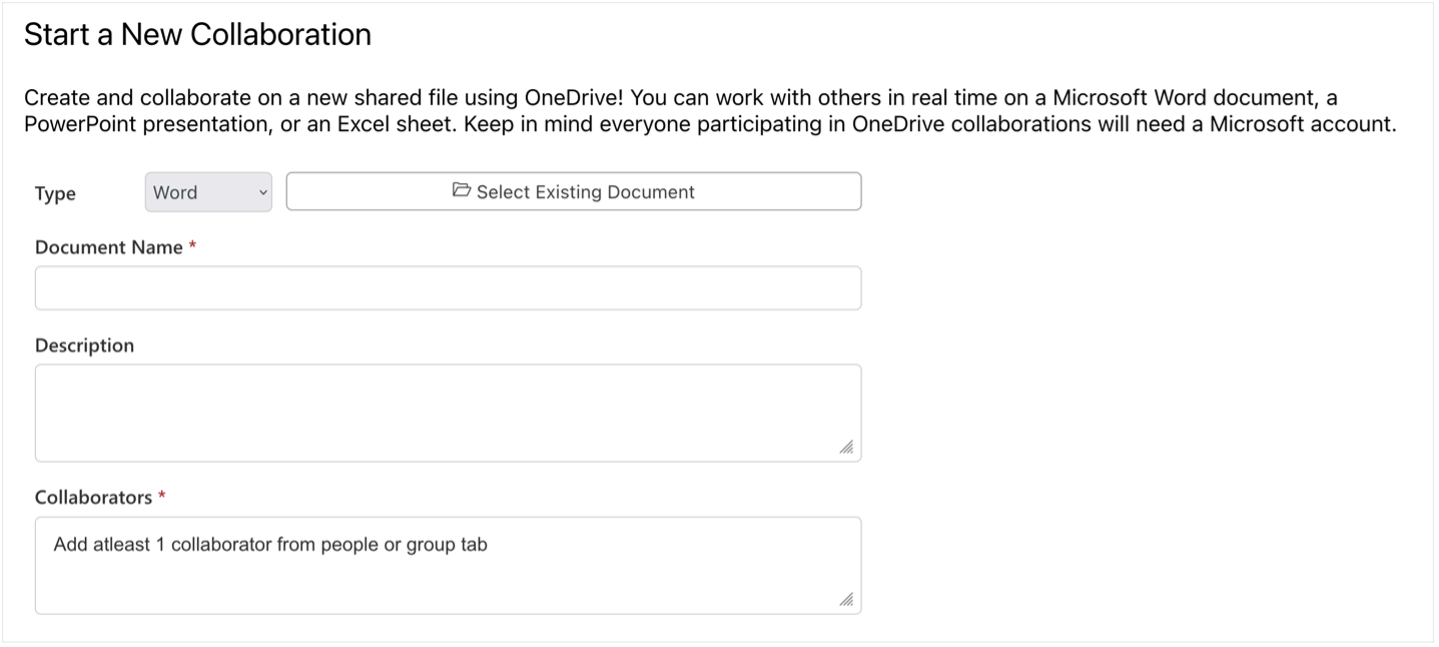The width and height of the screenshot is (1439, 647).
Task: Click the resize grip on Collaborators area
Action: pyautogui.click(x=846, y=597)
